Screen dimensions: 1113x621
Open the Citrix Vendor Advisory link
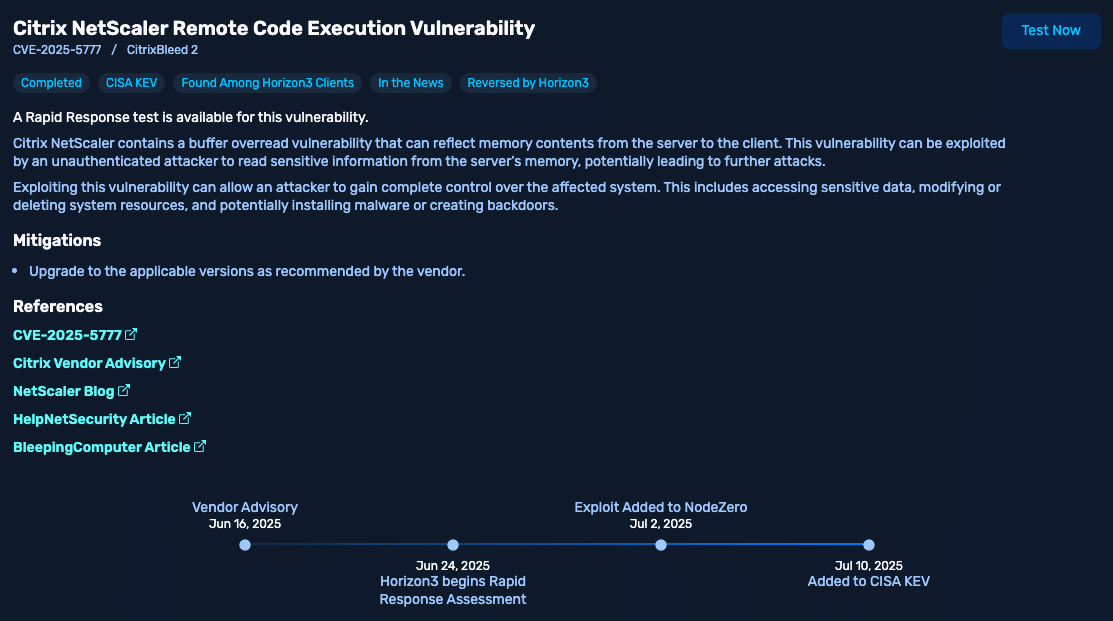pyautogui.click(x=89, y=363)
